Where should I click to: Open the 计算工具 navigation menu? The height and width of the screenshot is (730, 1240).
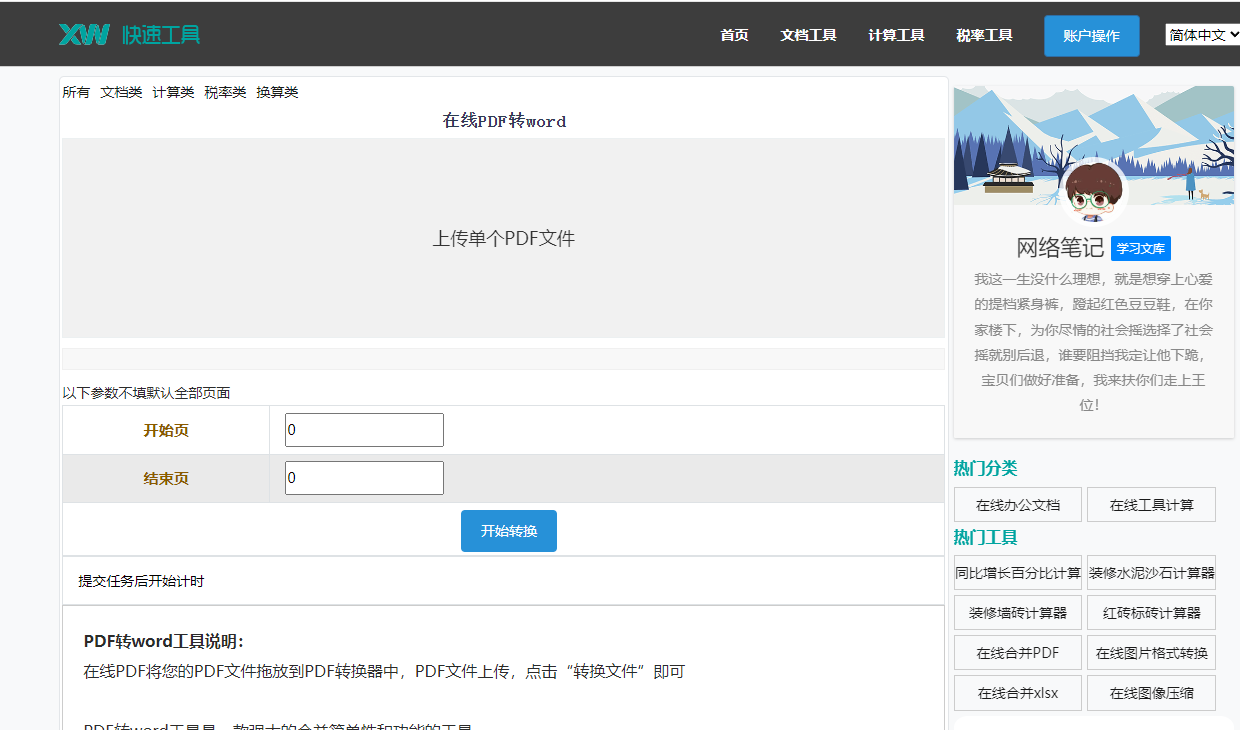pyautogui.click(x=896, y=35)
